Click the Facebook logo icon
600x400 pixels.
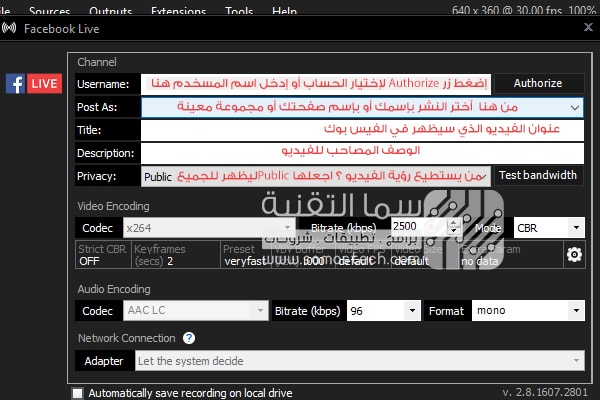[x=15, y=83]
